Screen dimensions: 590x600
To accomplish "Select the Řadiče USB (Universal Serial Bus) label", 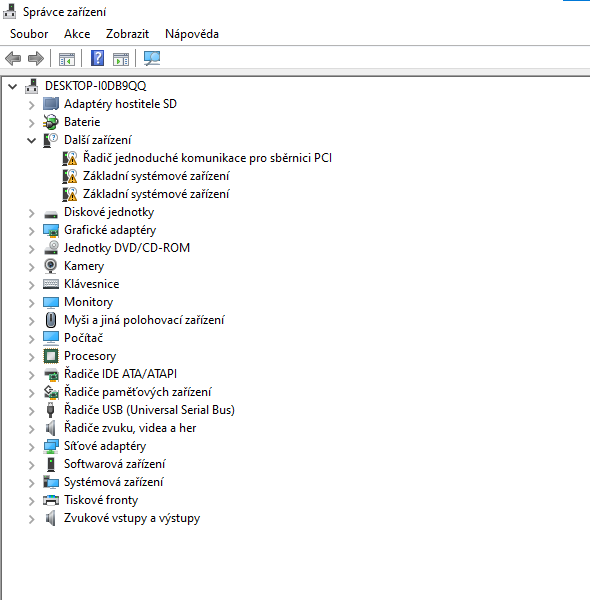I will click(x=149, y=410).
